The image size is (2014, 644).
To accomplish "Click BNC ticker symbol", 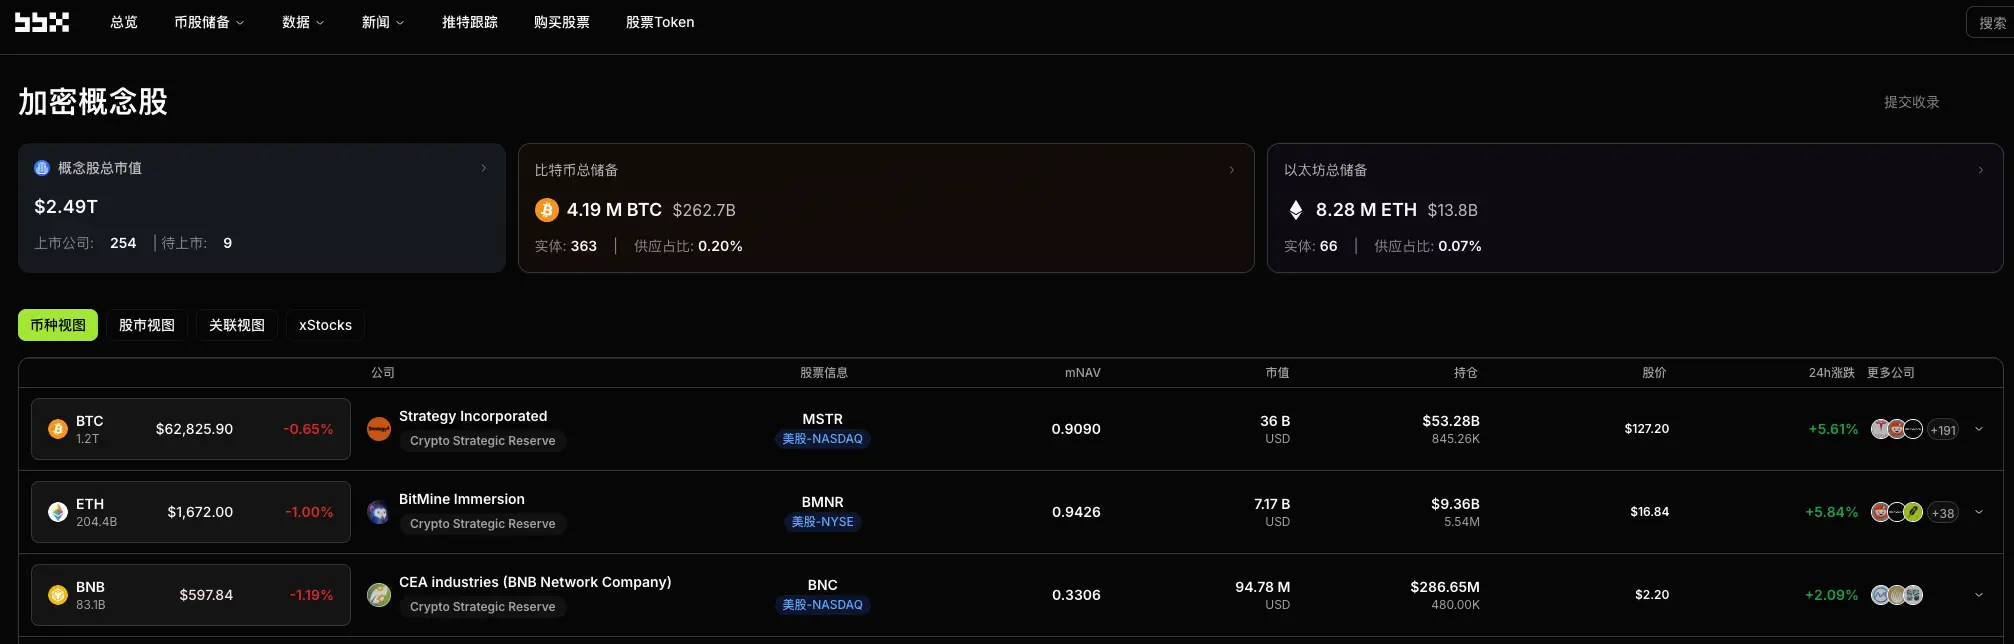I will [823, 585].
